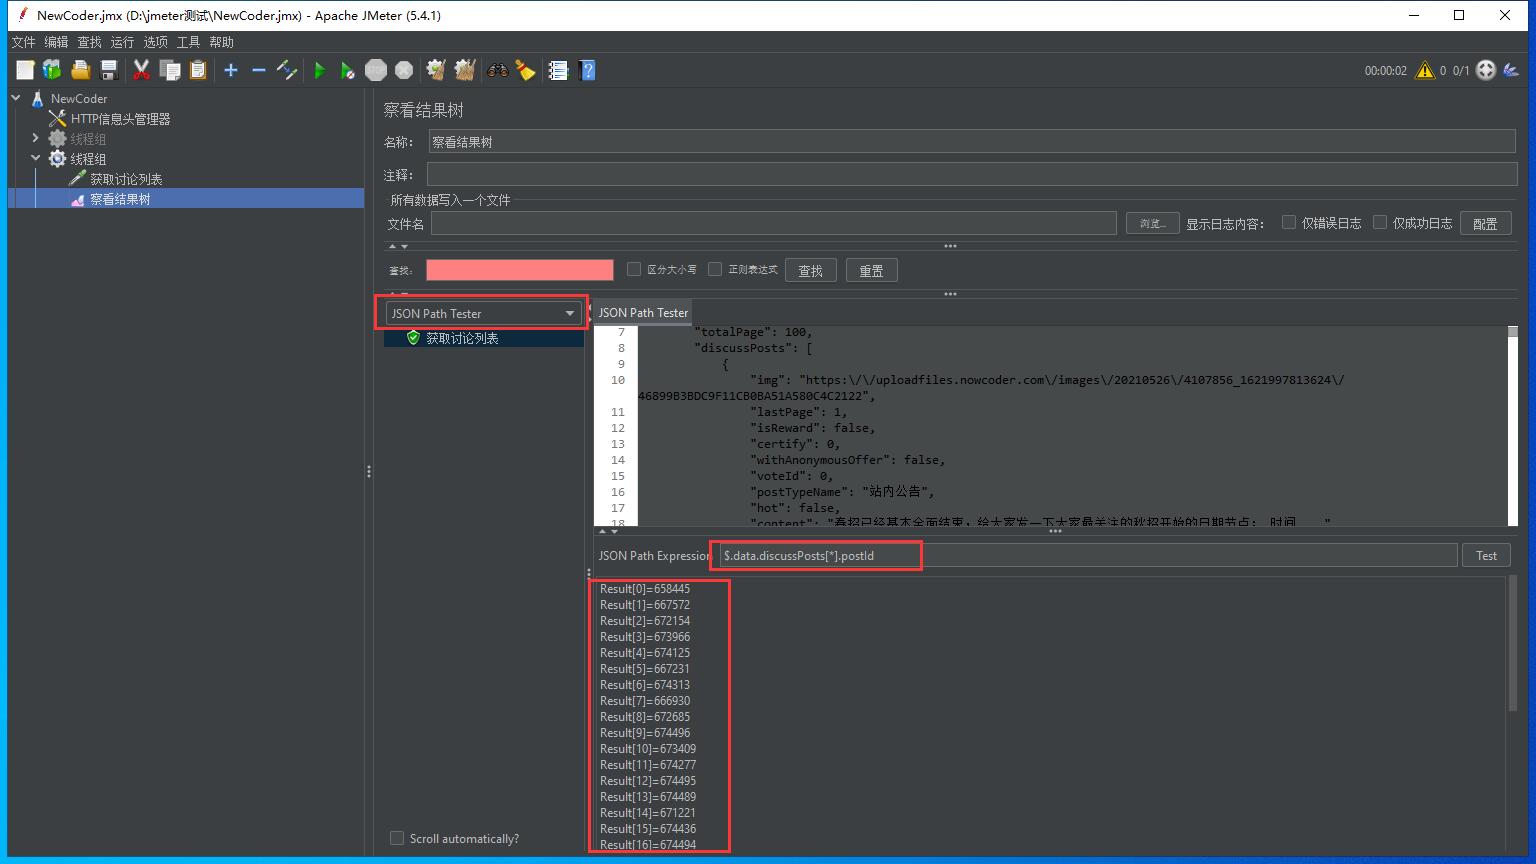1536x864 pixels.
Task: Stop the running test
Action: point(376,70)
